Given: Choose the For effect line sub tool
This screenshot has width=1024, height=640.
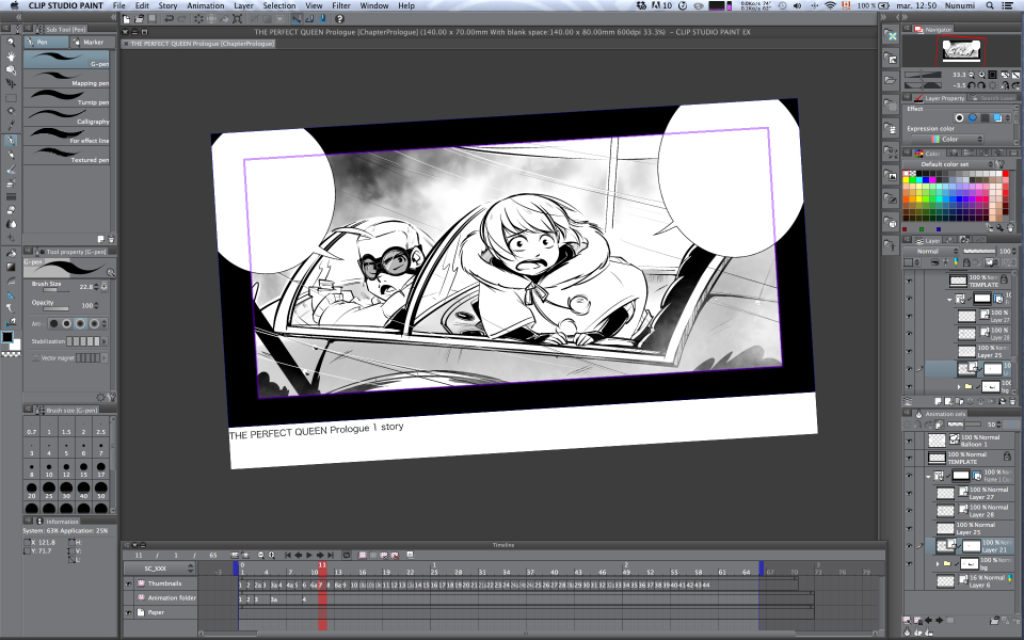Looking at the screenshot, I should pyautogui.click(x=67, y=136).
